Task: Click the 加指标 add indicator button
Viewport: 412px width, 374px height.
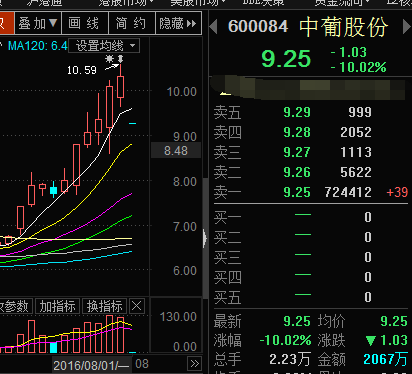Action: (x=57, y=306)
